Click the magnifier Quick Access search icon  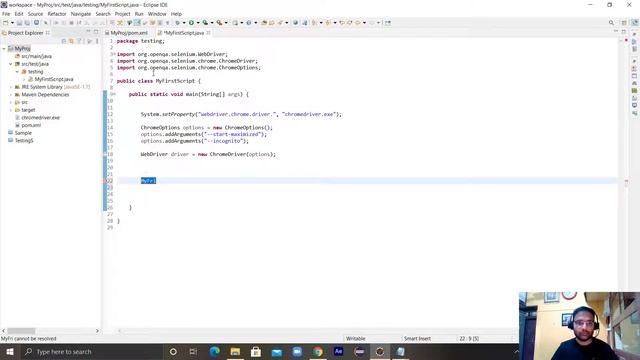coord(611,23)
